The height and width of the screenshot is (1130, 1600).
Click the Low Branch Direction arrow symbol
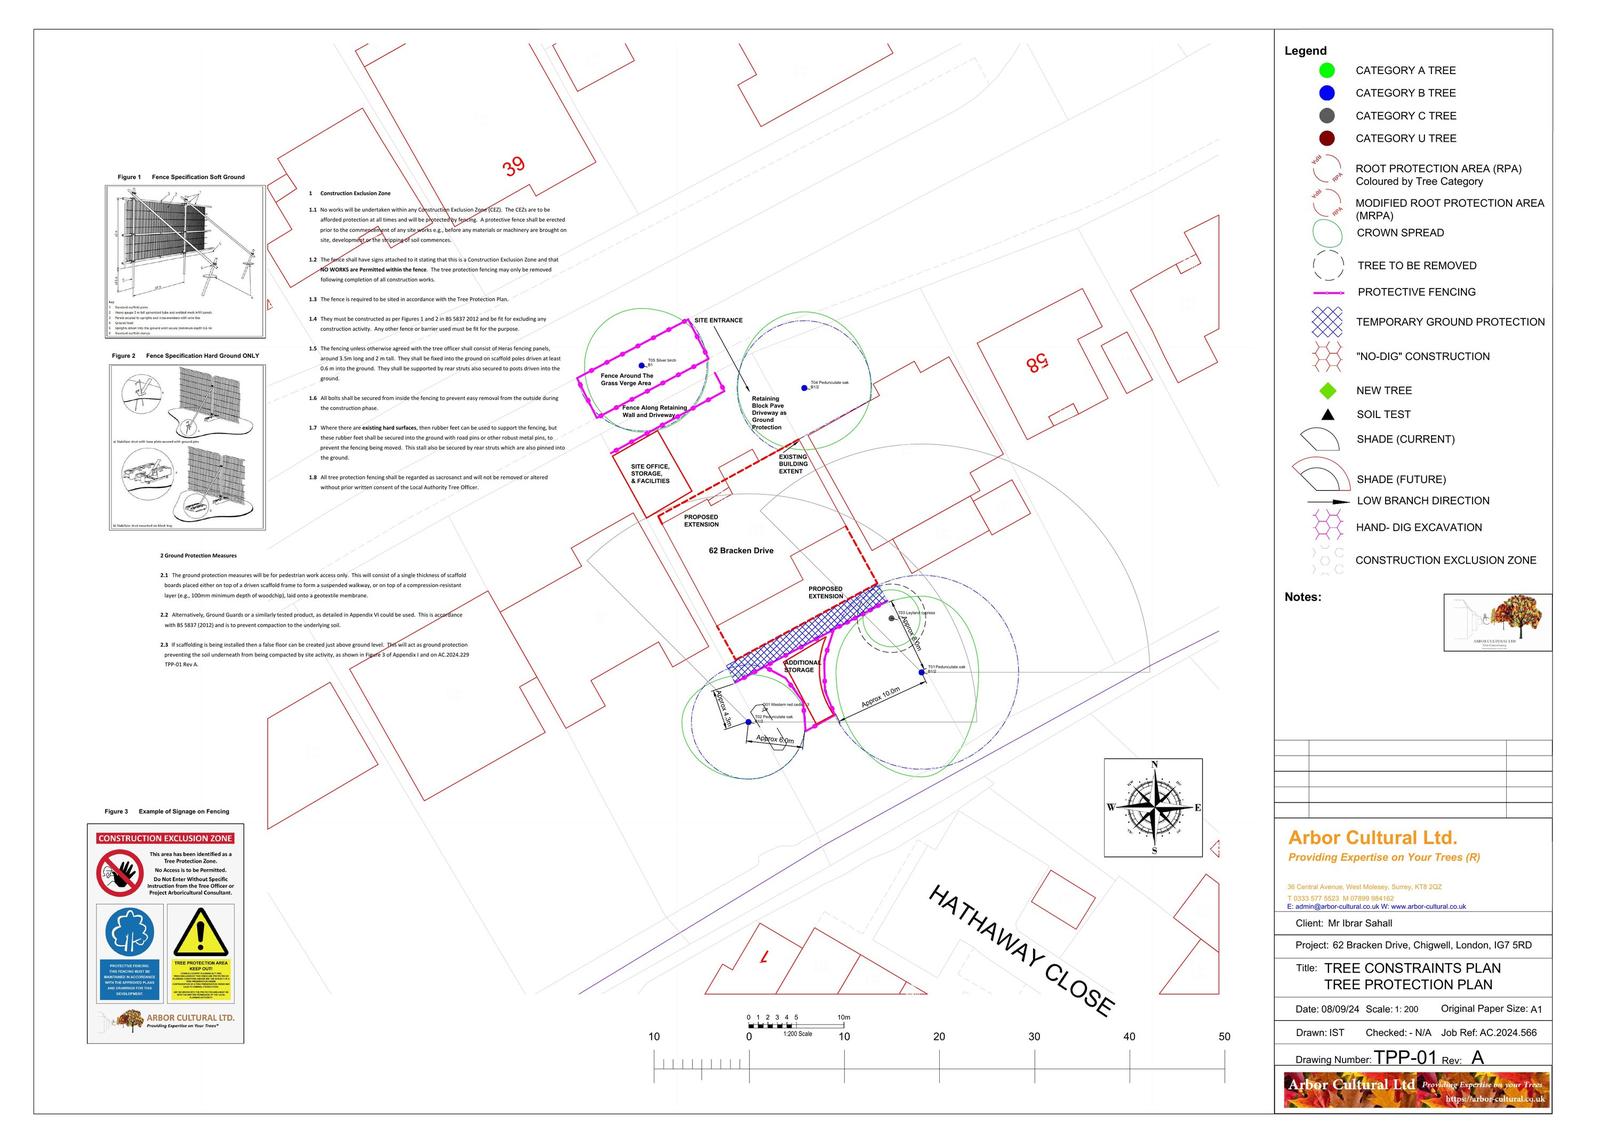pyautogui.click(x=1327, y=501)
